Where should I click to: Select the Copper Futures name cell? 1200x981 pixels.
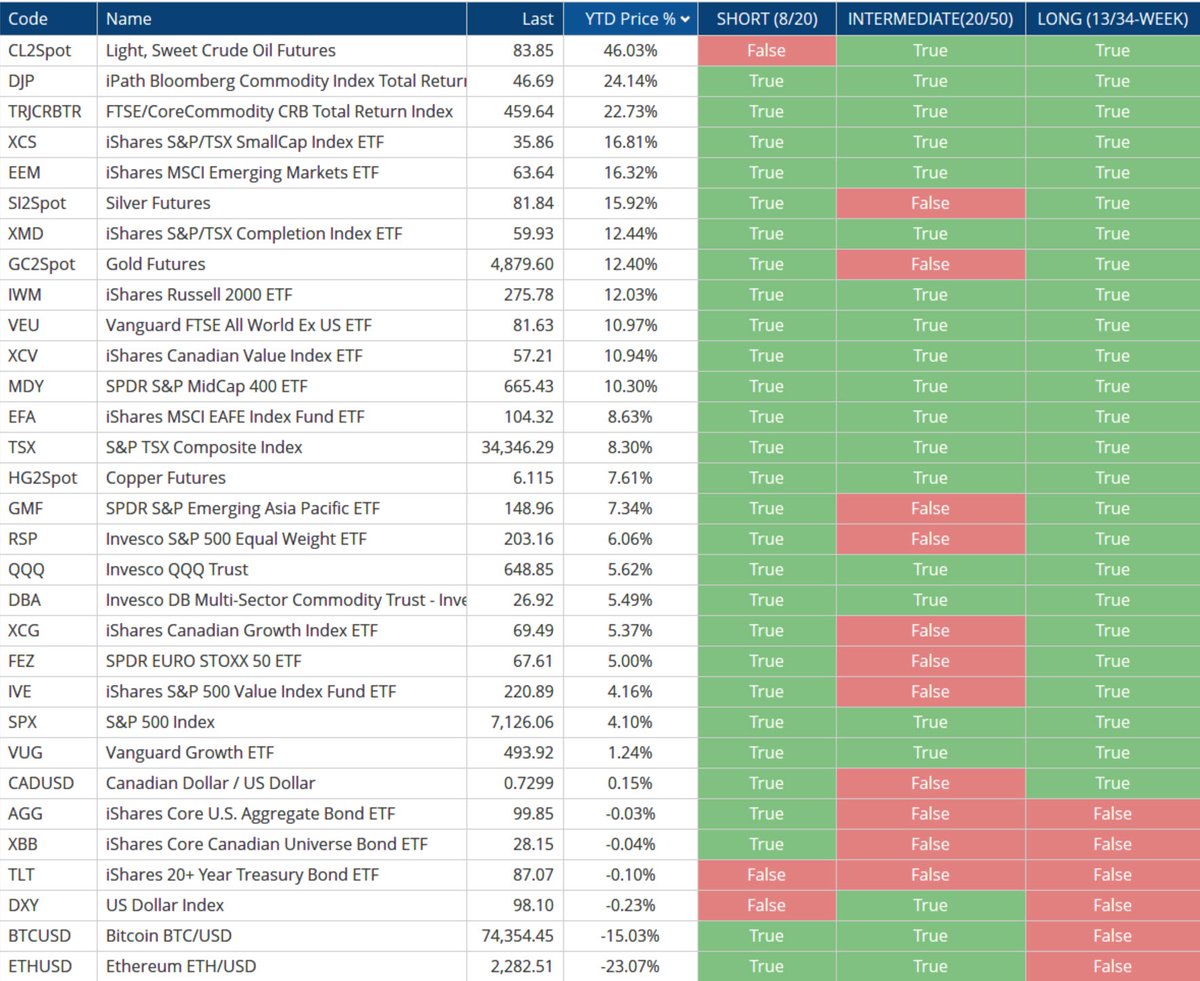click(x=282, y=477)
